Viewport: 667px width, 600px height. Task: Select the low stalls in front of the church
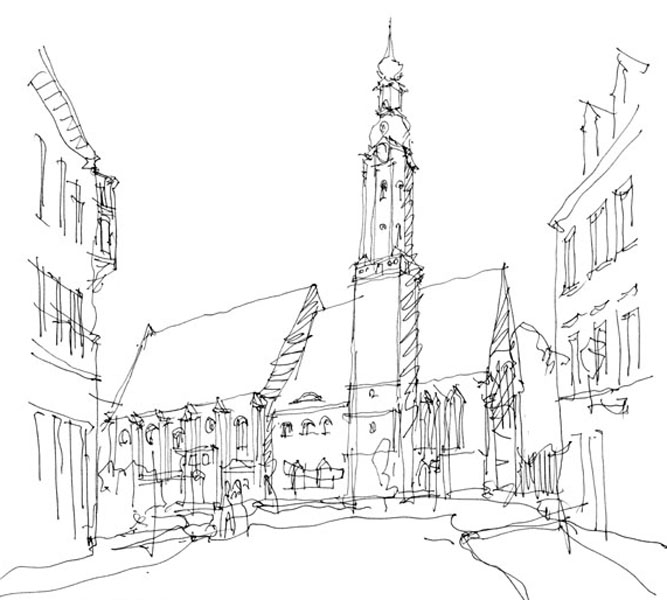pos(308,474)
